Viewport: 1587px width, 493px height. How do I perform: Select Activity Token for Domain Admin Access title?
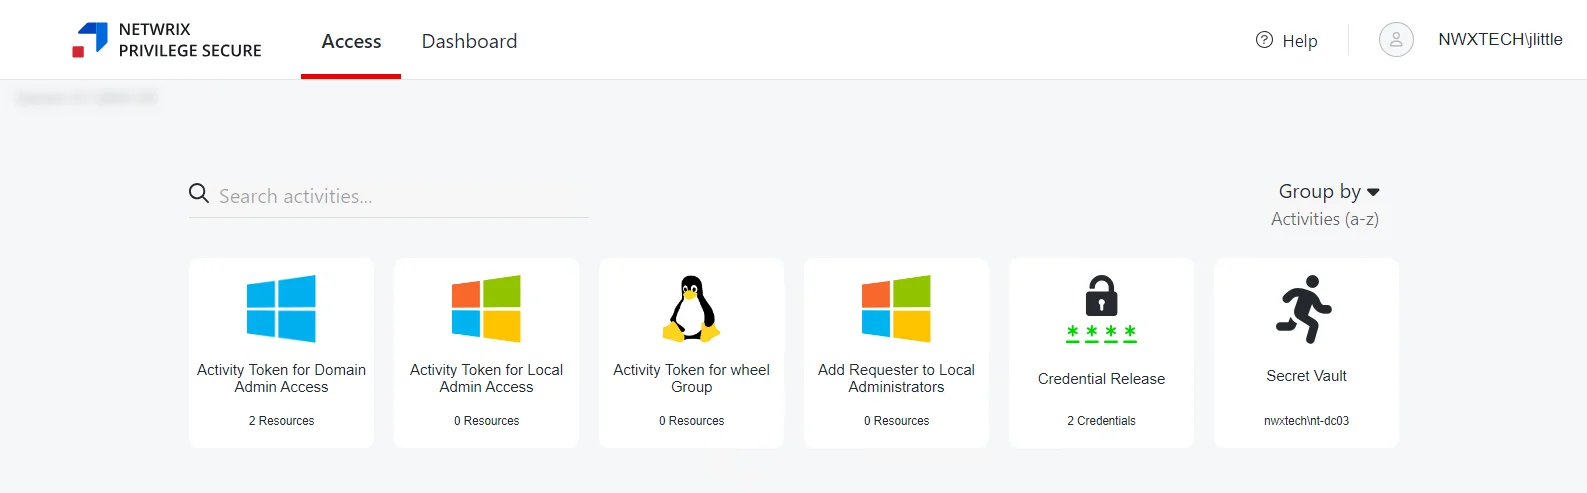click(x=281, y=378)
